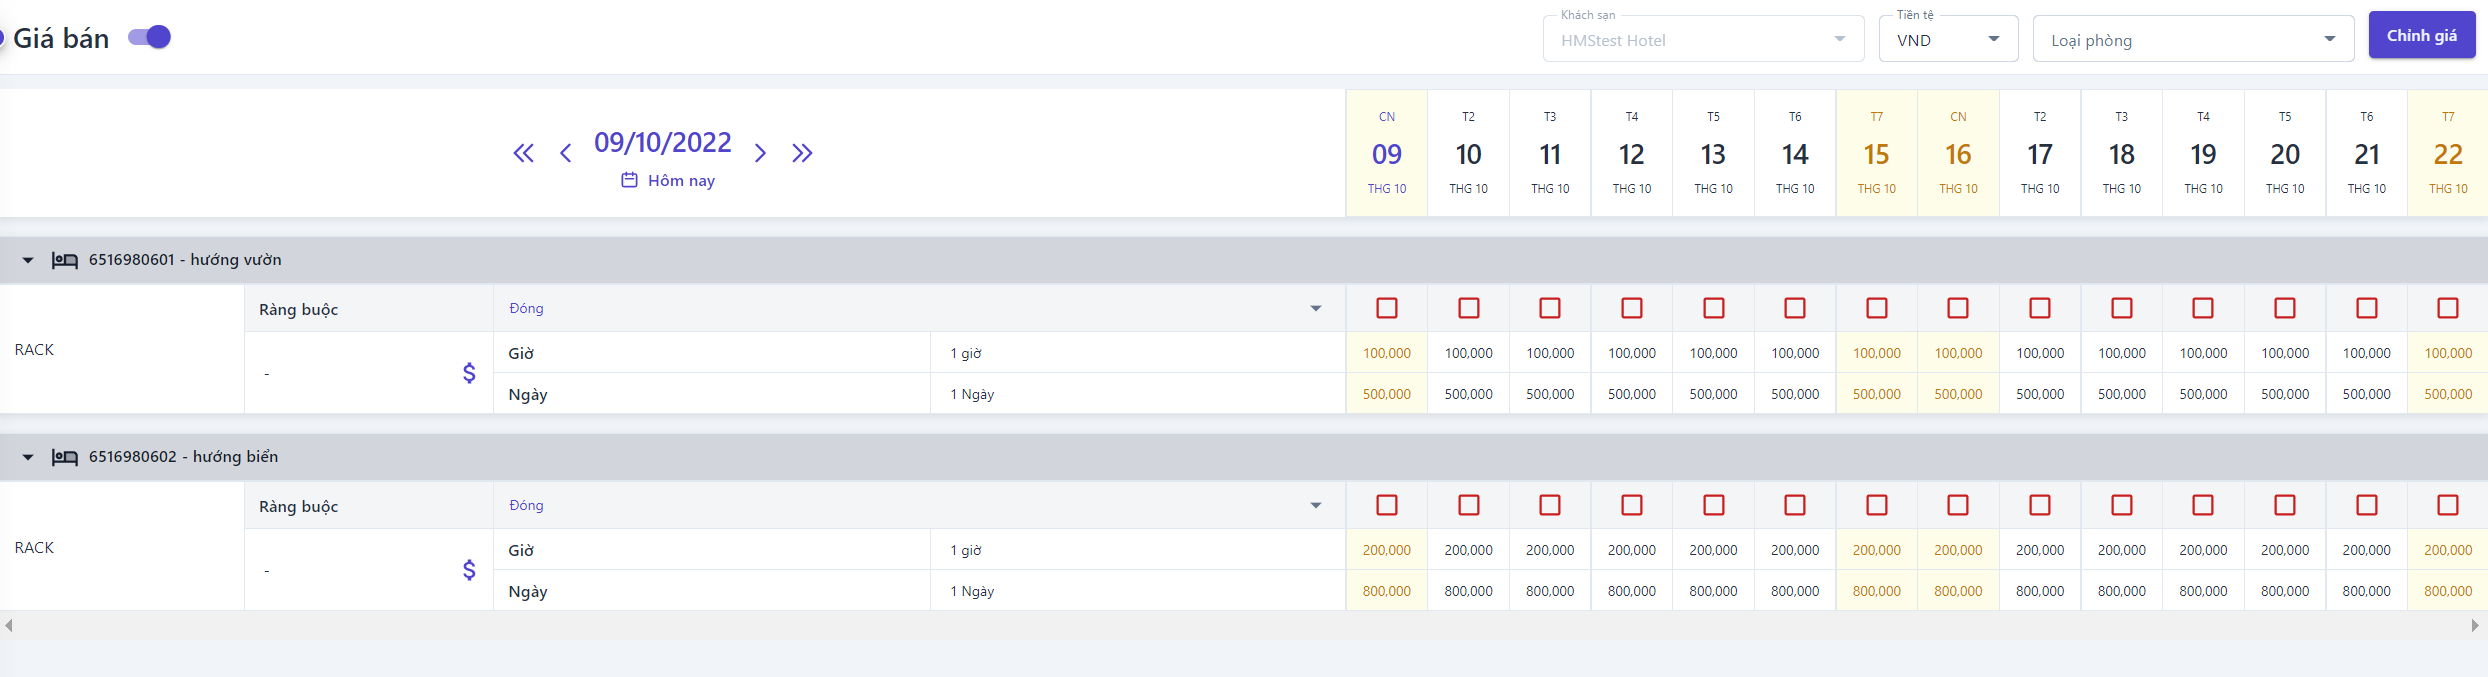Check the hướng biển Đóng box for day 15
The width and height of the screenshot is (2488, 677).
pyautogui.click(x=1877, y=505)
